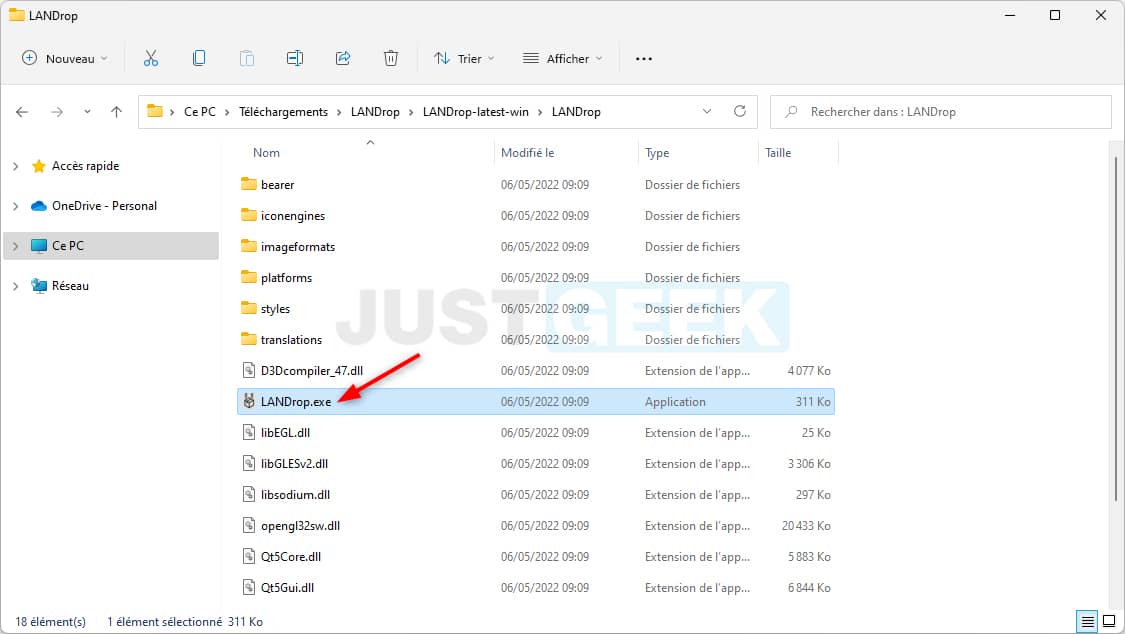Click the 20 433 Ko size value

pos(806,526)
